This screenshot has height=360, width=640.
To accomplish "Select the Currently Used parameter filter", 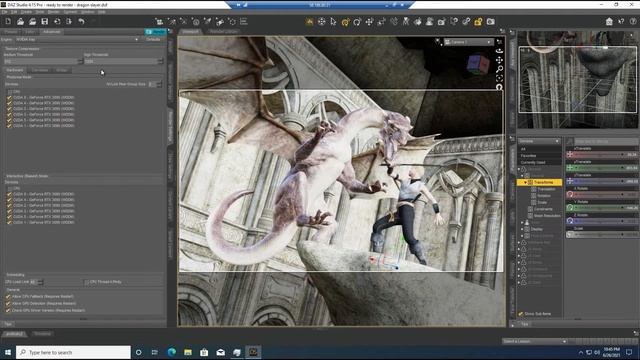I will [533, 162].
